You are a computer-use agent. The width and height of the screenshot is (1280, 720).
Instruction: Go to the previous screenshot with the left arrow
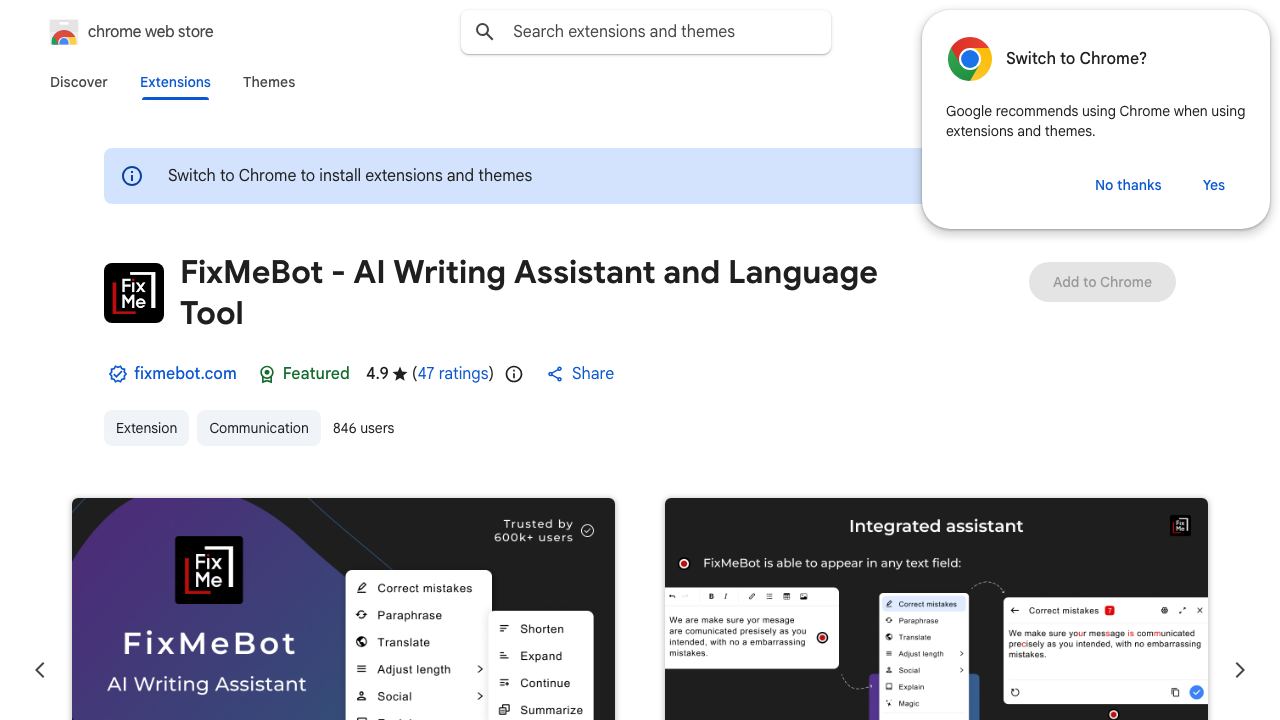click(40, 670)
